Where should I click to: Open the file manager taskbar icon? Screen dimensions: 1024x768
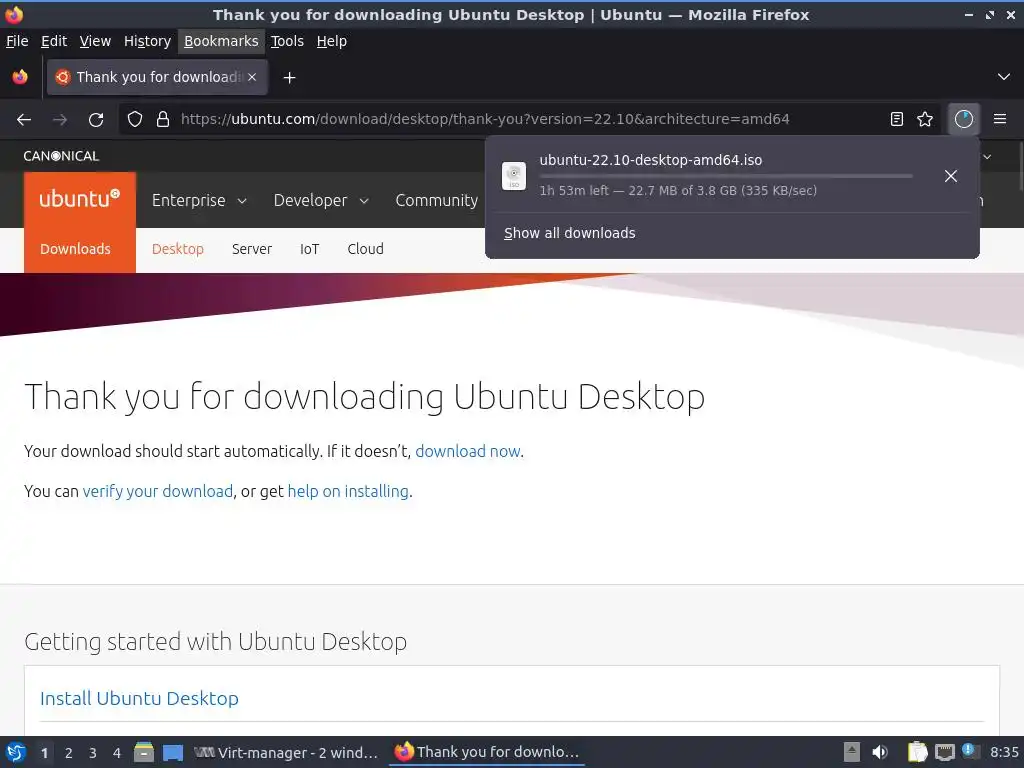[x=144, y=752]
